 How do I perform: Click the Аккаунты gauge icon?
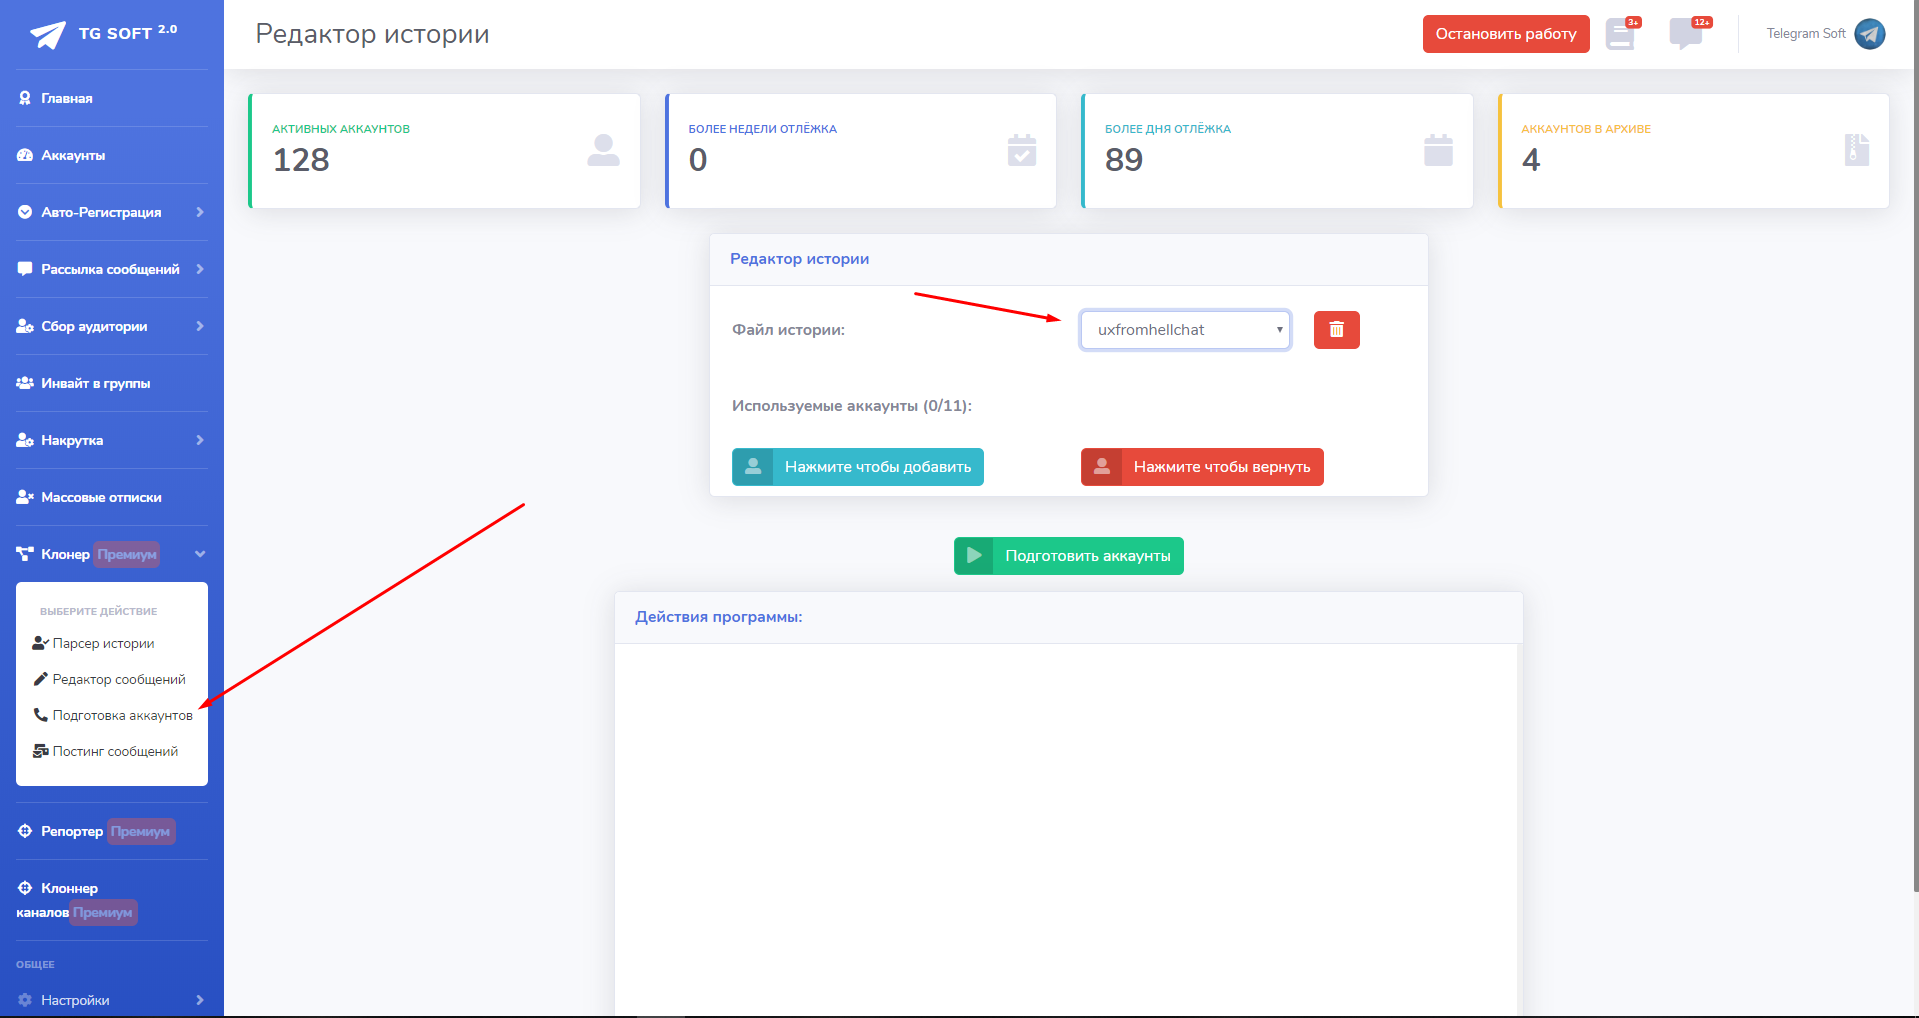25,155
